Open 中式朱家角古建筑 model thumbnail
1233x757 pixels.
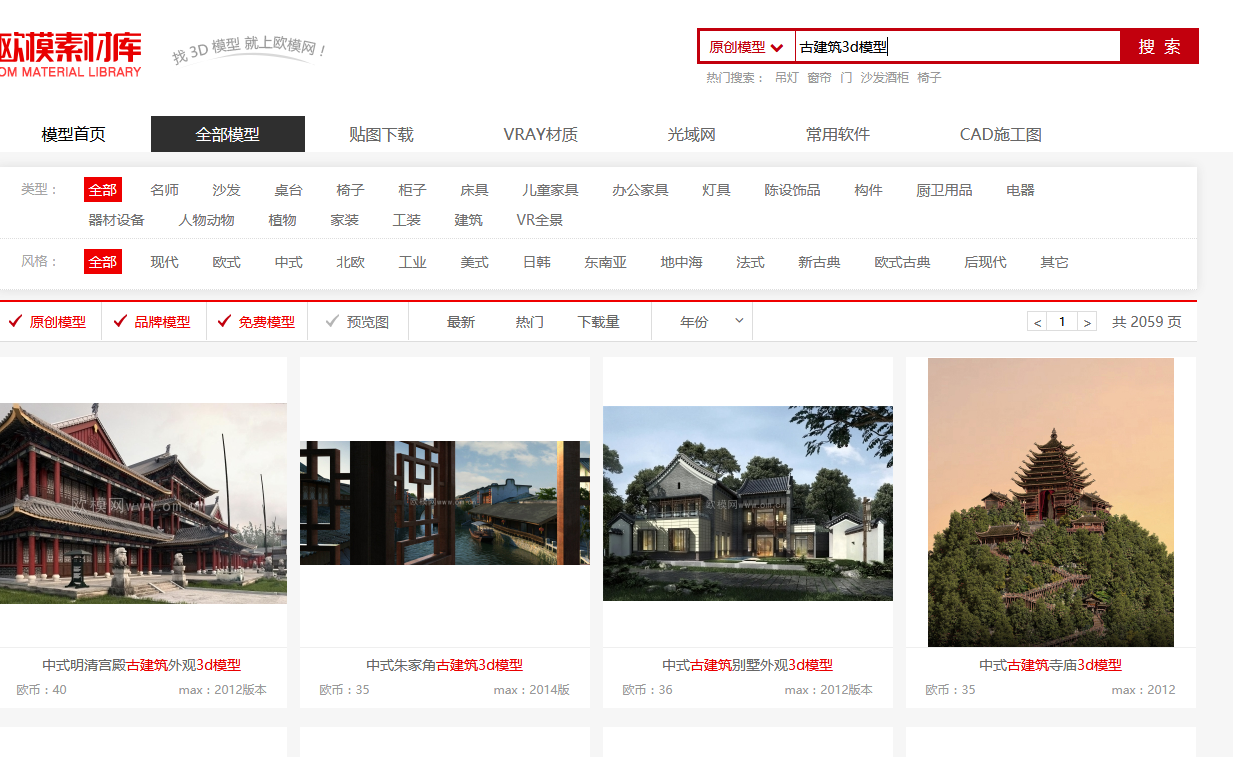point(445,503)
